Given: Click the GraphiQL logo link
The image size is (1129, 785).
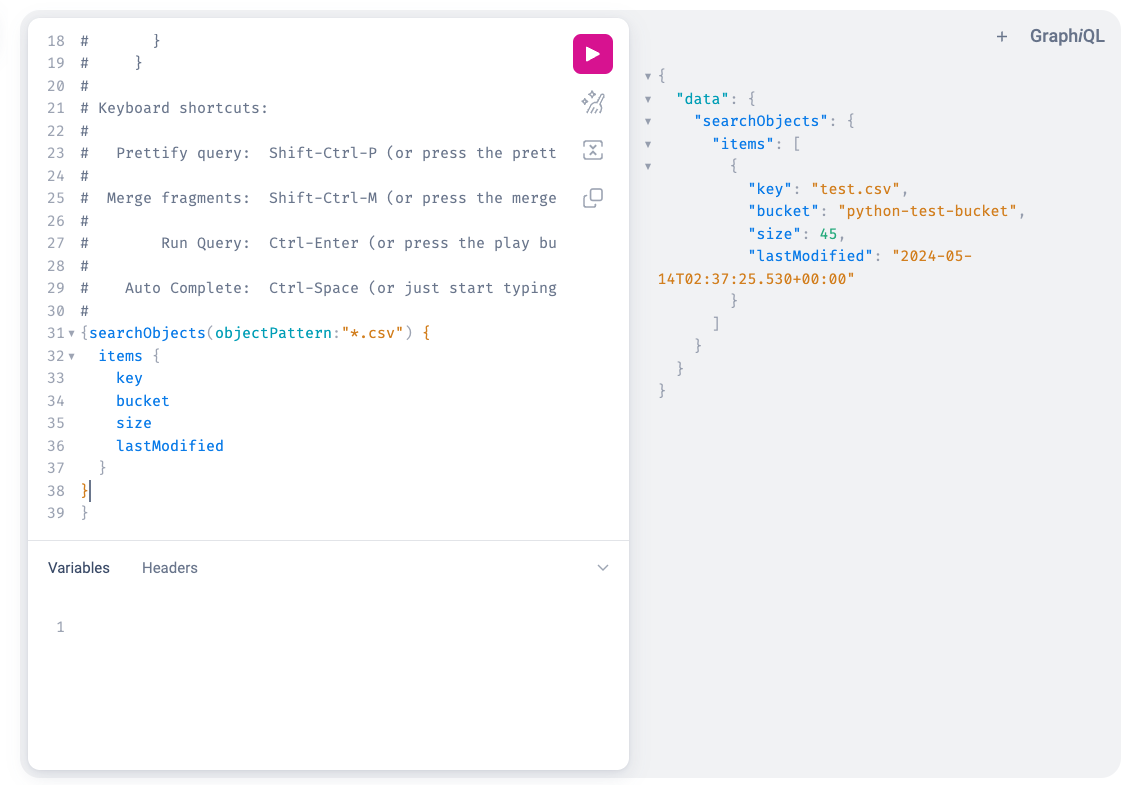Looking at the screenshot, I should pos(1067,37).
